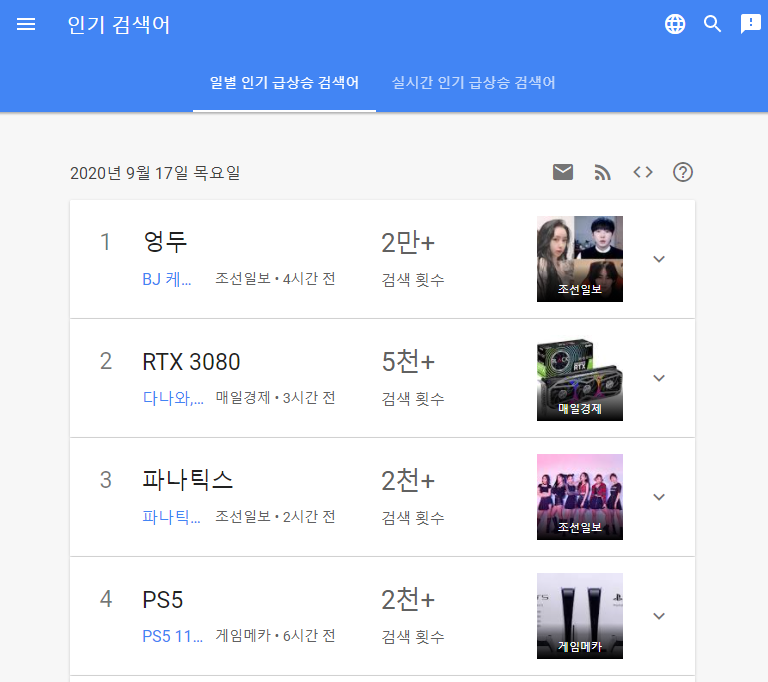
Task: Click the search magnifier icon
Action: [713, 24]
